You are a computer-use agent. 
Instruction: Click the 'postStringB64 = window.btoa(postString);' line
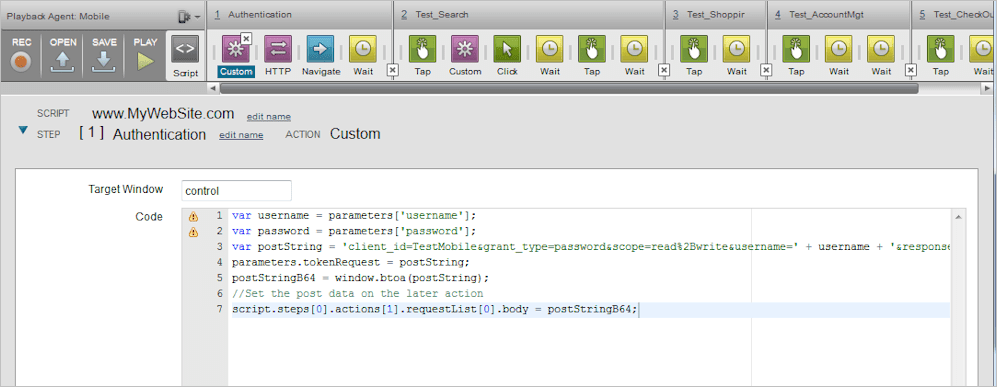tap(360, 278)
